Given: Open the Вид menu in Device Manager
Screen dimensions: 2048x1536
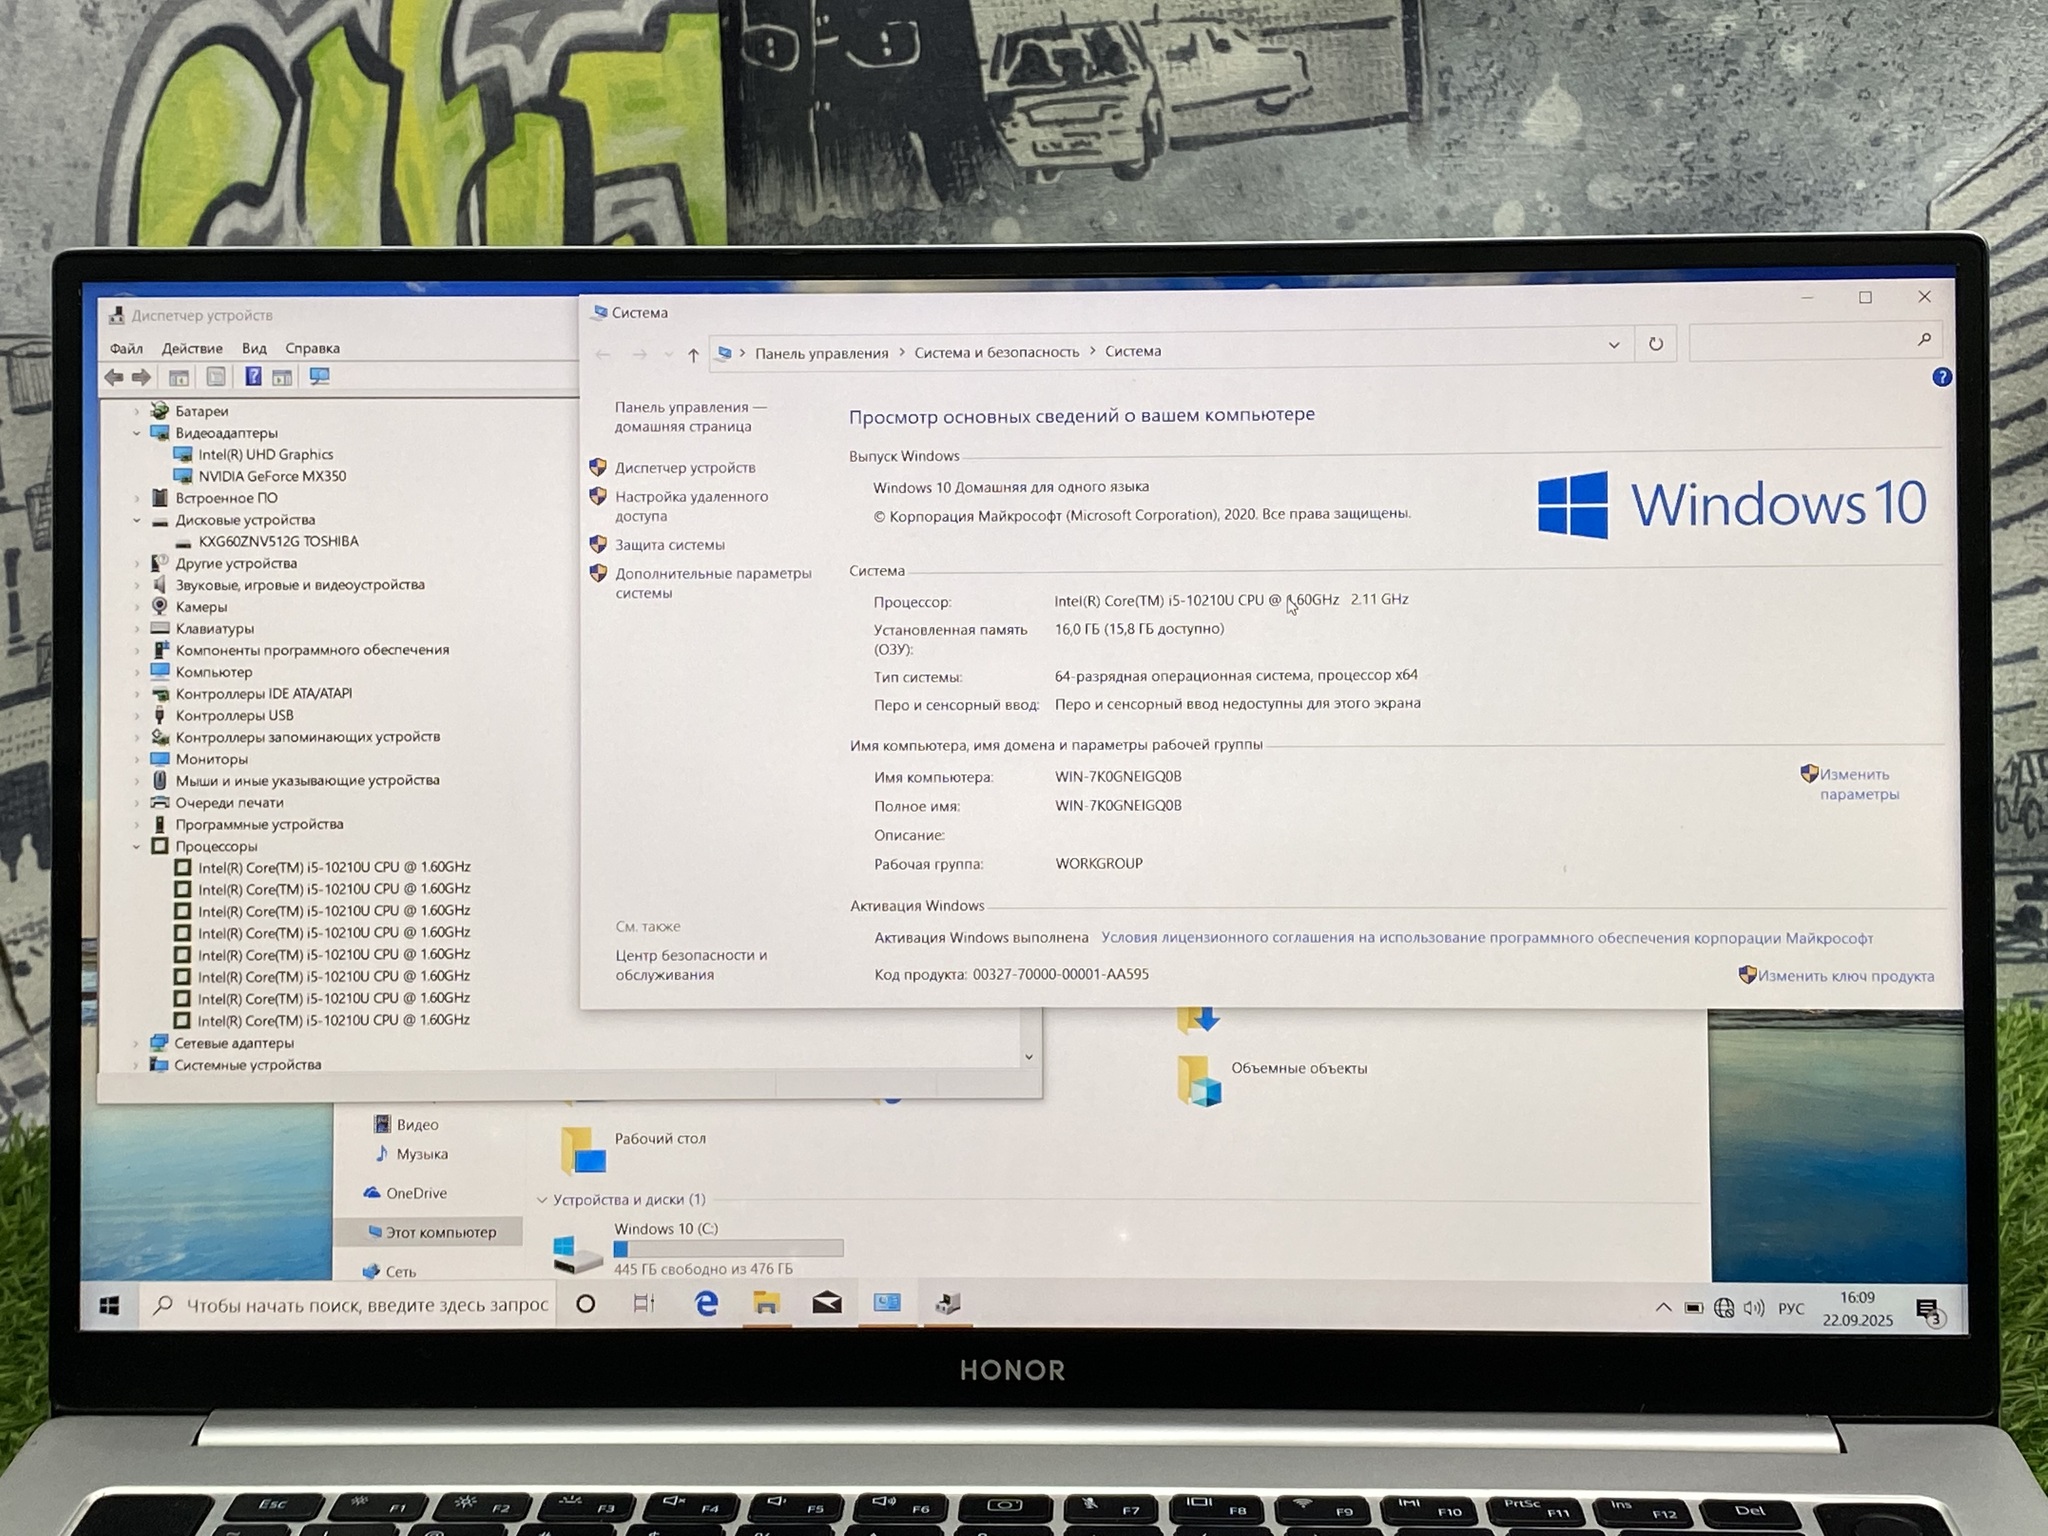Looking at the screenshot, I should (x=254, y=348).
